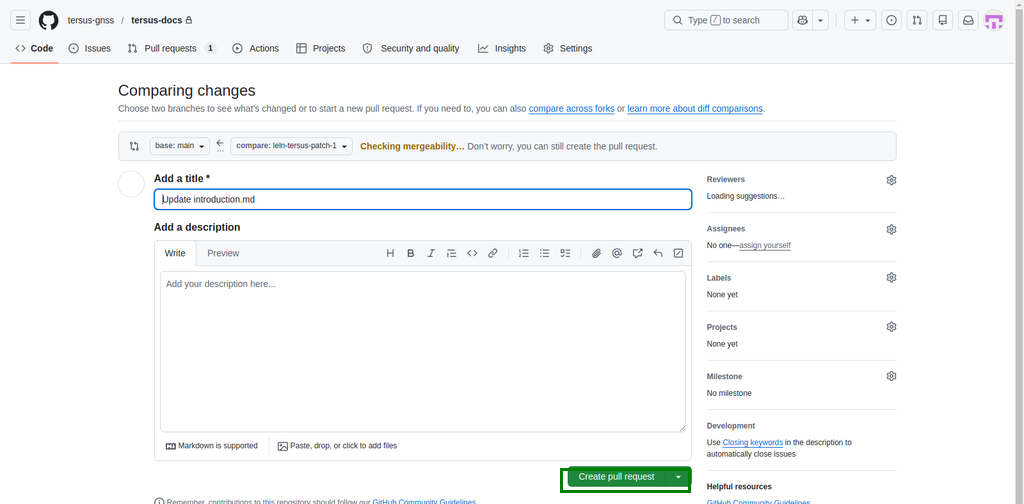Image resolution: width=1024 pixels, height=504 pixels.
Task: Open the repositories icon in header
Action: (x=942, y=20)
